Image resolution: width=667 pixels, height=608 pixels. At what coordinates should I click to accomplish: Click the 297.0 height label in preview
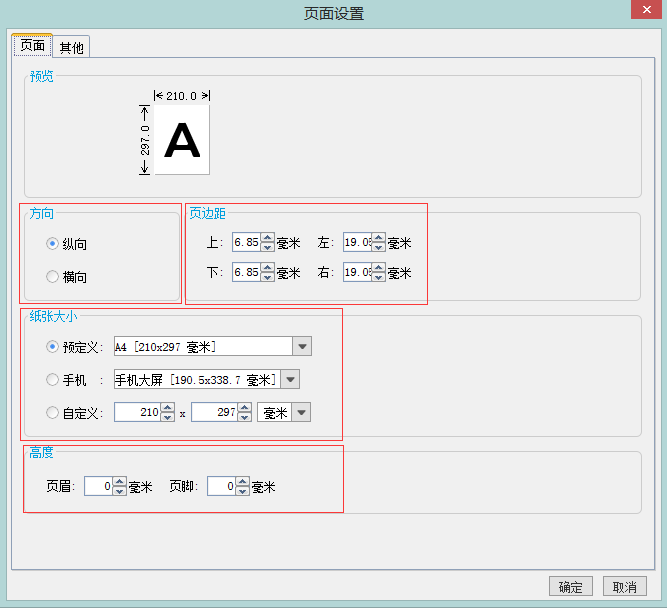[145, 140]
